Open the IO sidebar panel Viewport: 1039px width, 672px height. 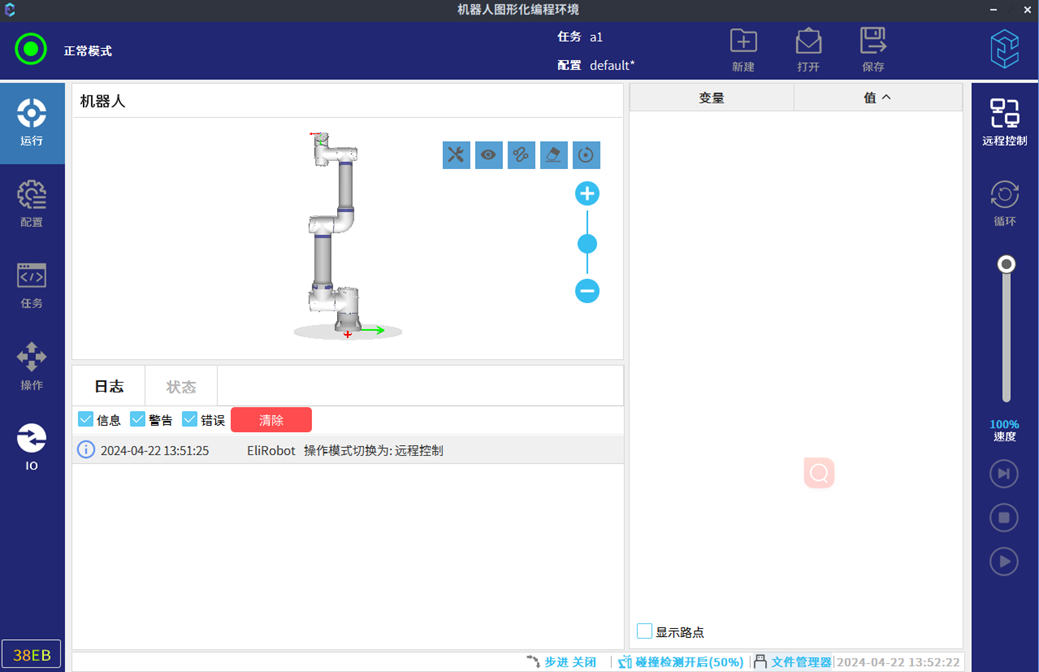pos(32,446)
